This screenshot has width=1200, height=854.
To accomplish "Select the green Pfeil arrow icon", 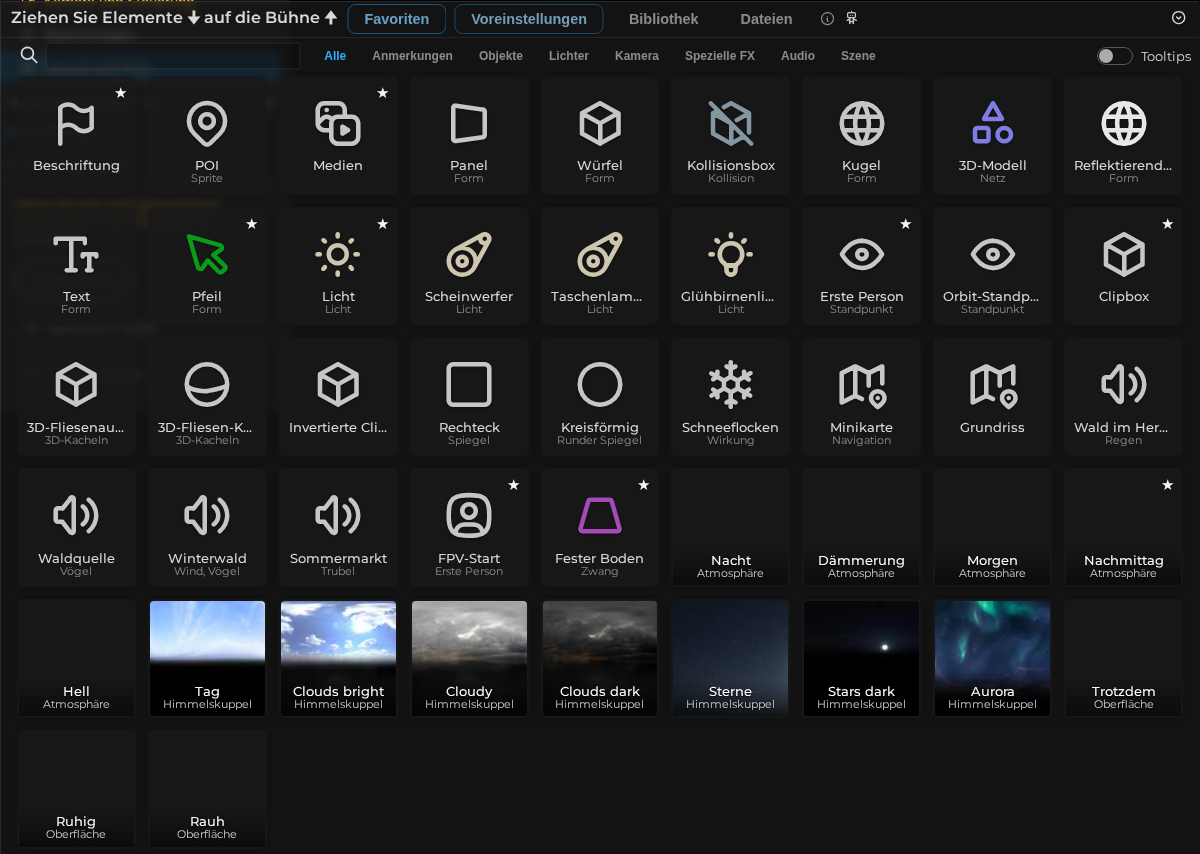I will [207, 254].
